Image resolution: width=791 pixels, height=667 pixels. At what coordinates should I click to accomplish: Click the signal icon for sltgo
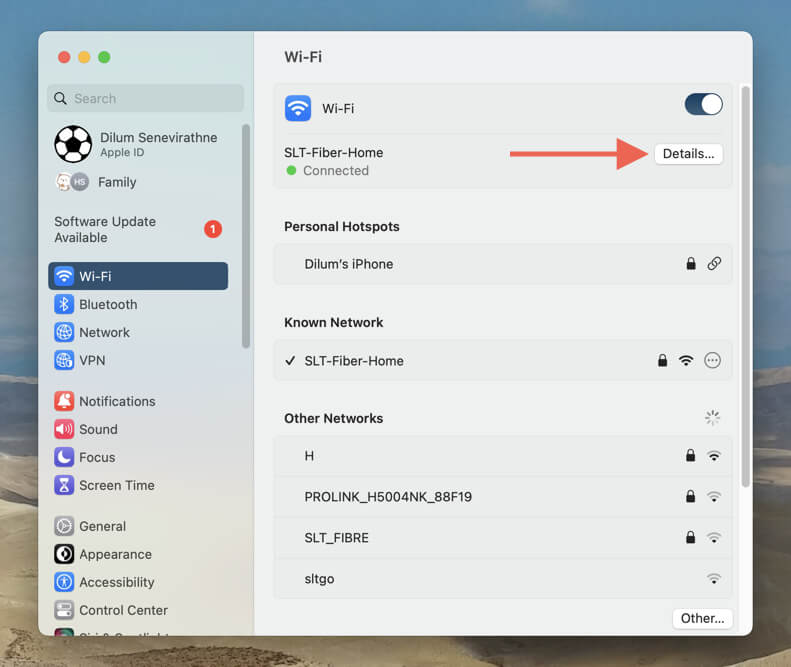point(714,579)
